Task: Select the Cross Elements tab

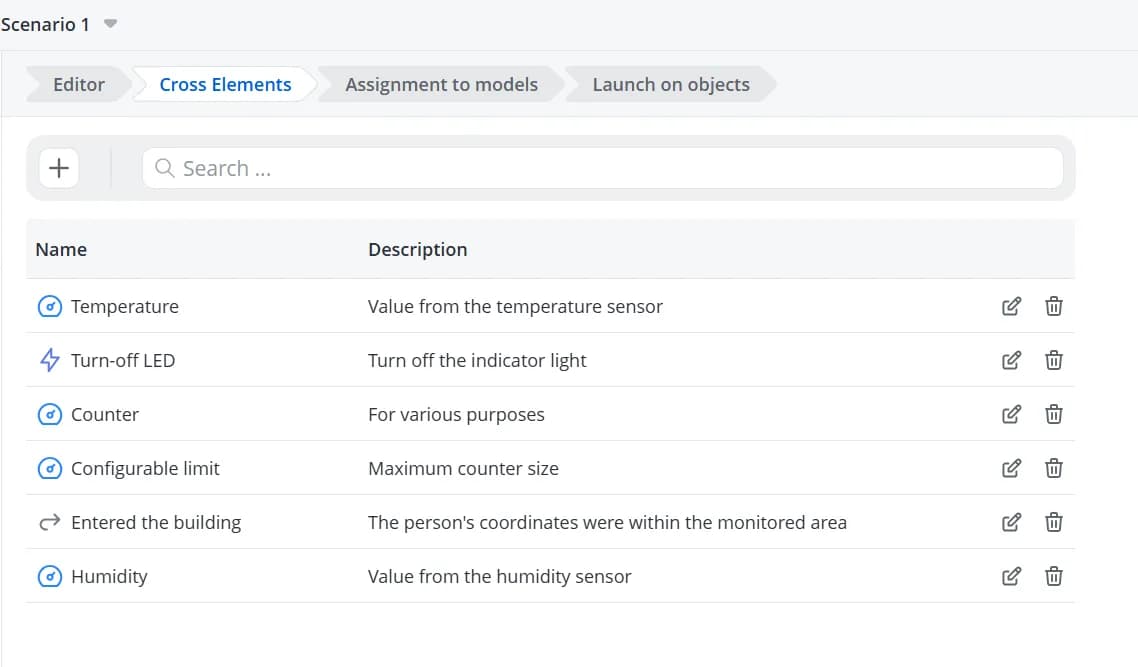Action: click(x=226, y=85)
